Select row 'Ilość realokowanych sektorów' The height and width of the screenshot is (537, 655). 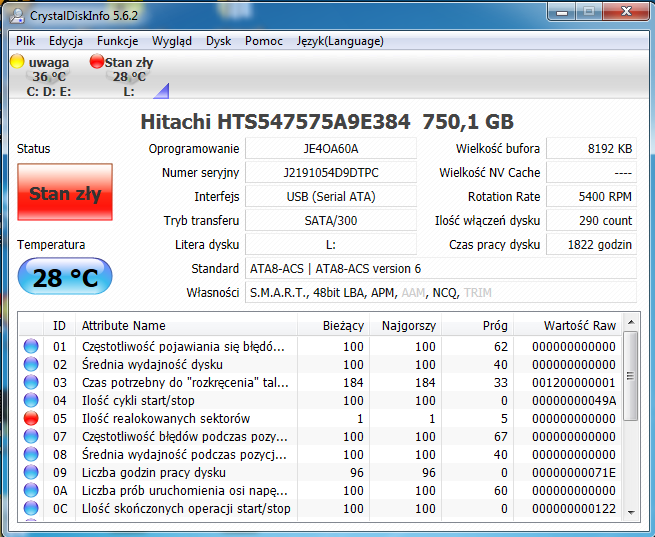320,418
